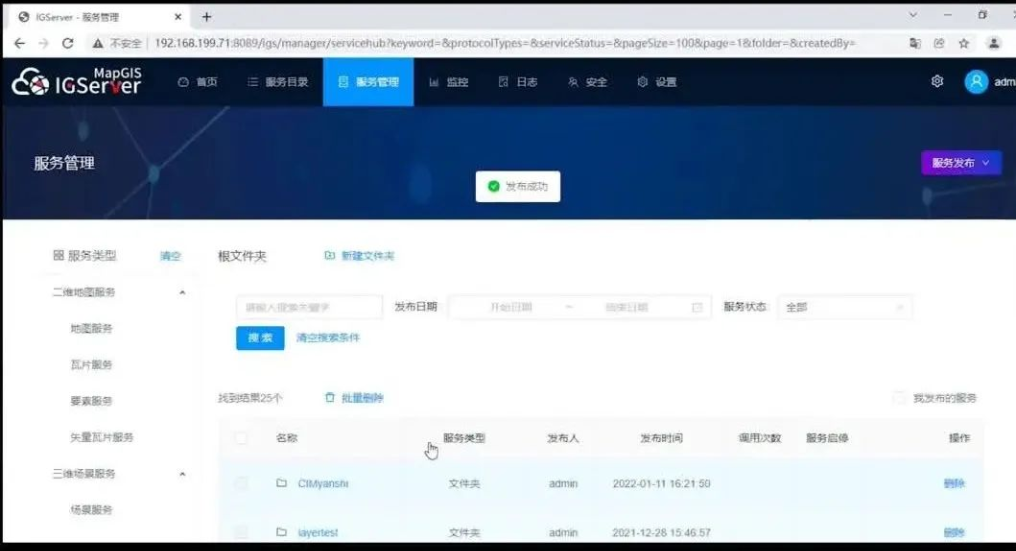Click the translate page icon in address bar
This screenshot has width=1016, height=551.
pyautogui.click(x=914, y=43)
